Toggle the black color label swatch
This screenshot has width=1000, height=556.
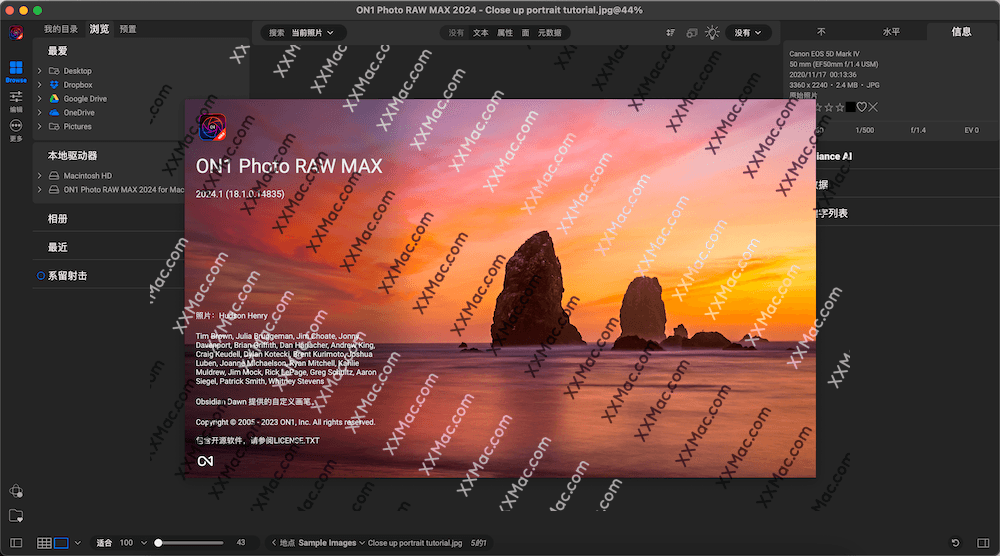(x=851, y=107)
